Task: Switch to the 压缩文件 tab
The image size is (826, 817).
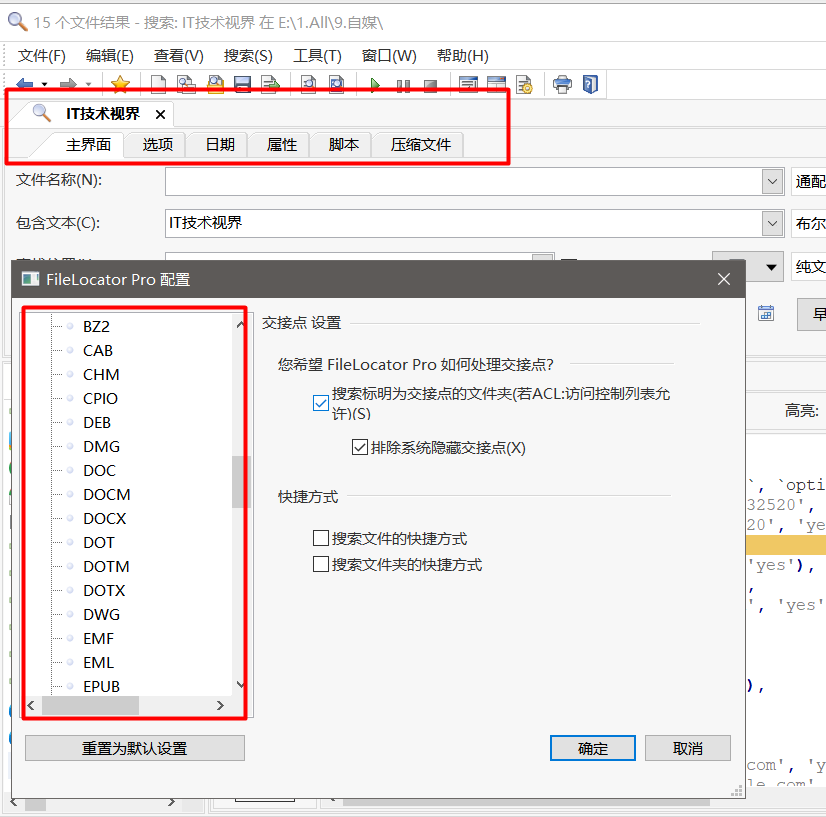Action: 420,145
